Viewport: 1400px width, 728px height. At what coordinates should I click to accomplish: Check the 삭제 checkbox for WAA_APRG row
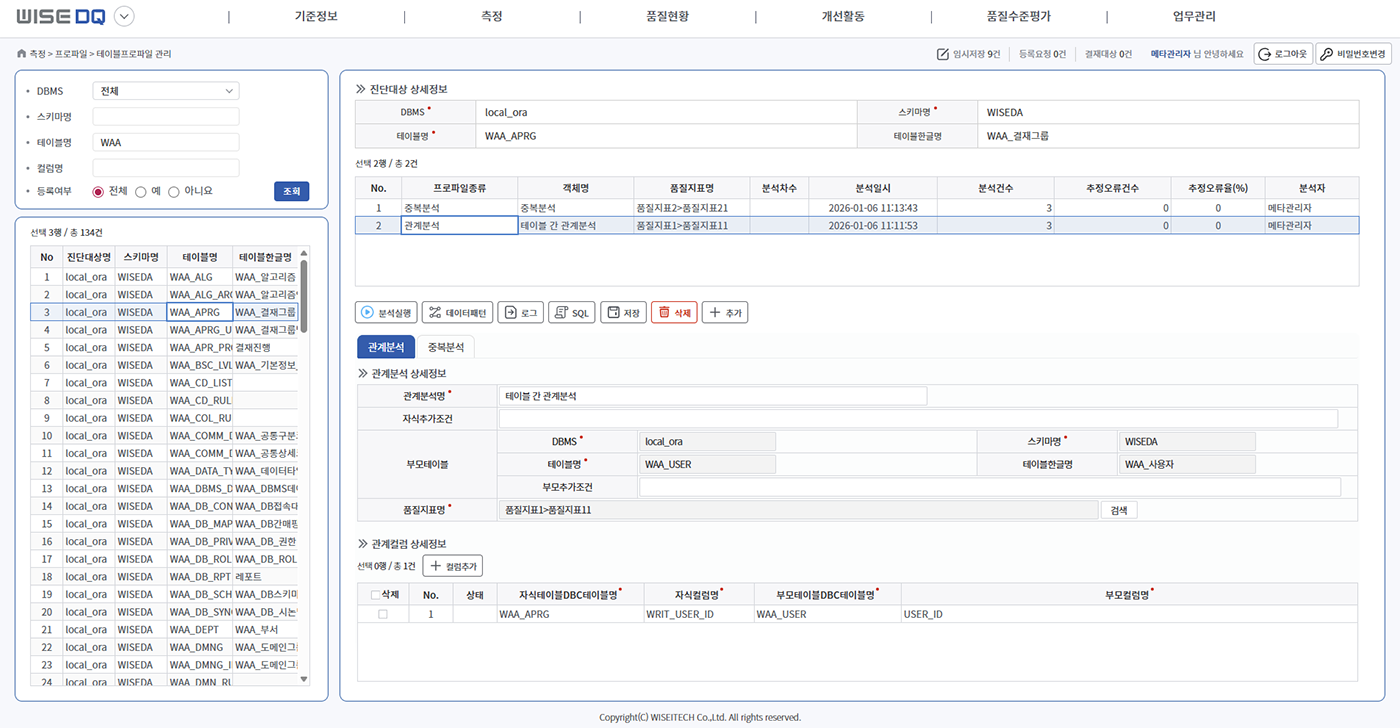coord(383,614)
